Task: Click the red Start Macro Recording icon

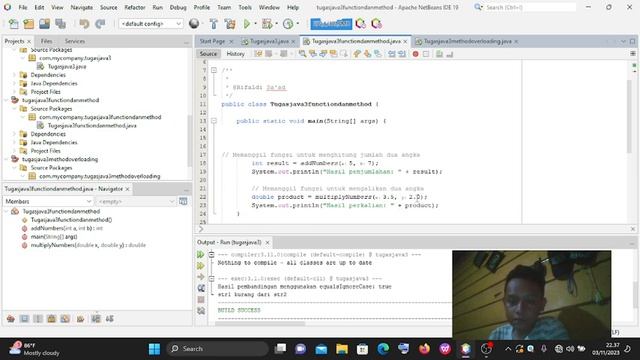Action: click(416, 54)
